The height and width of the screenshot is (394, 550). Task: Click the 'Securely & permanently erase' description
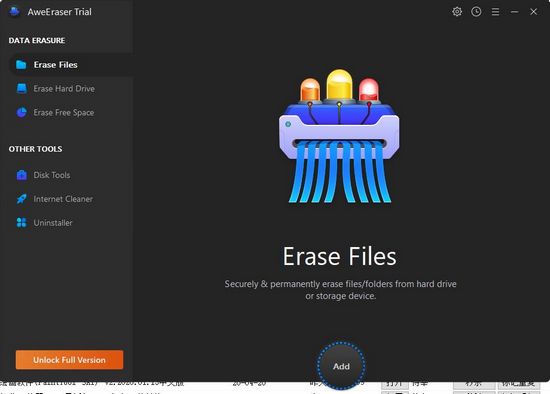341,290
